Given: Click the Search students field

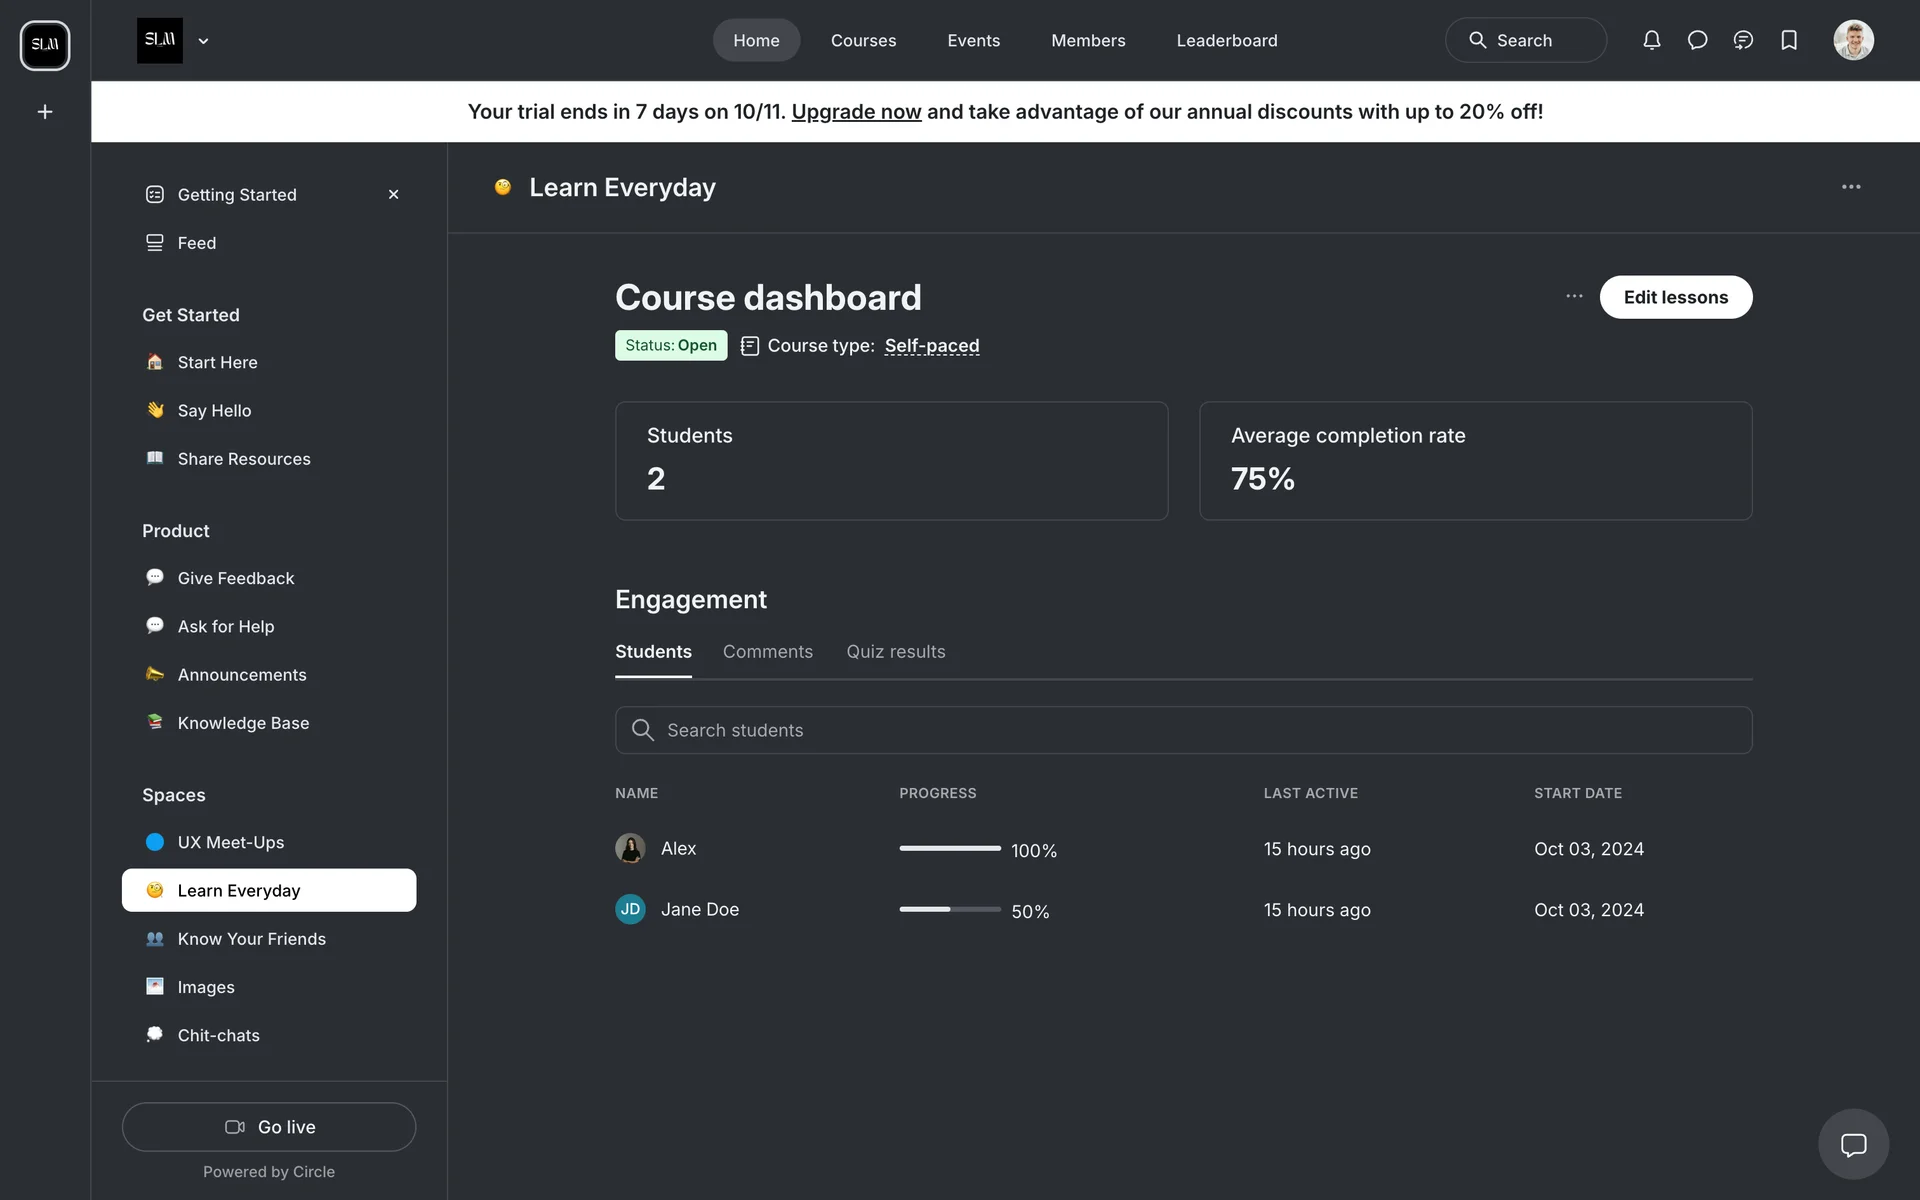Looking at the screenshot, I should 1183,730.
